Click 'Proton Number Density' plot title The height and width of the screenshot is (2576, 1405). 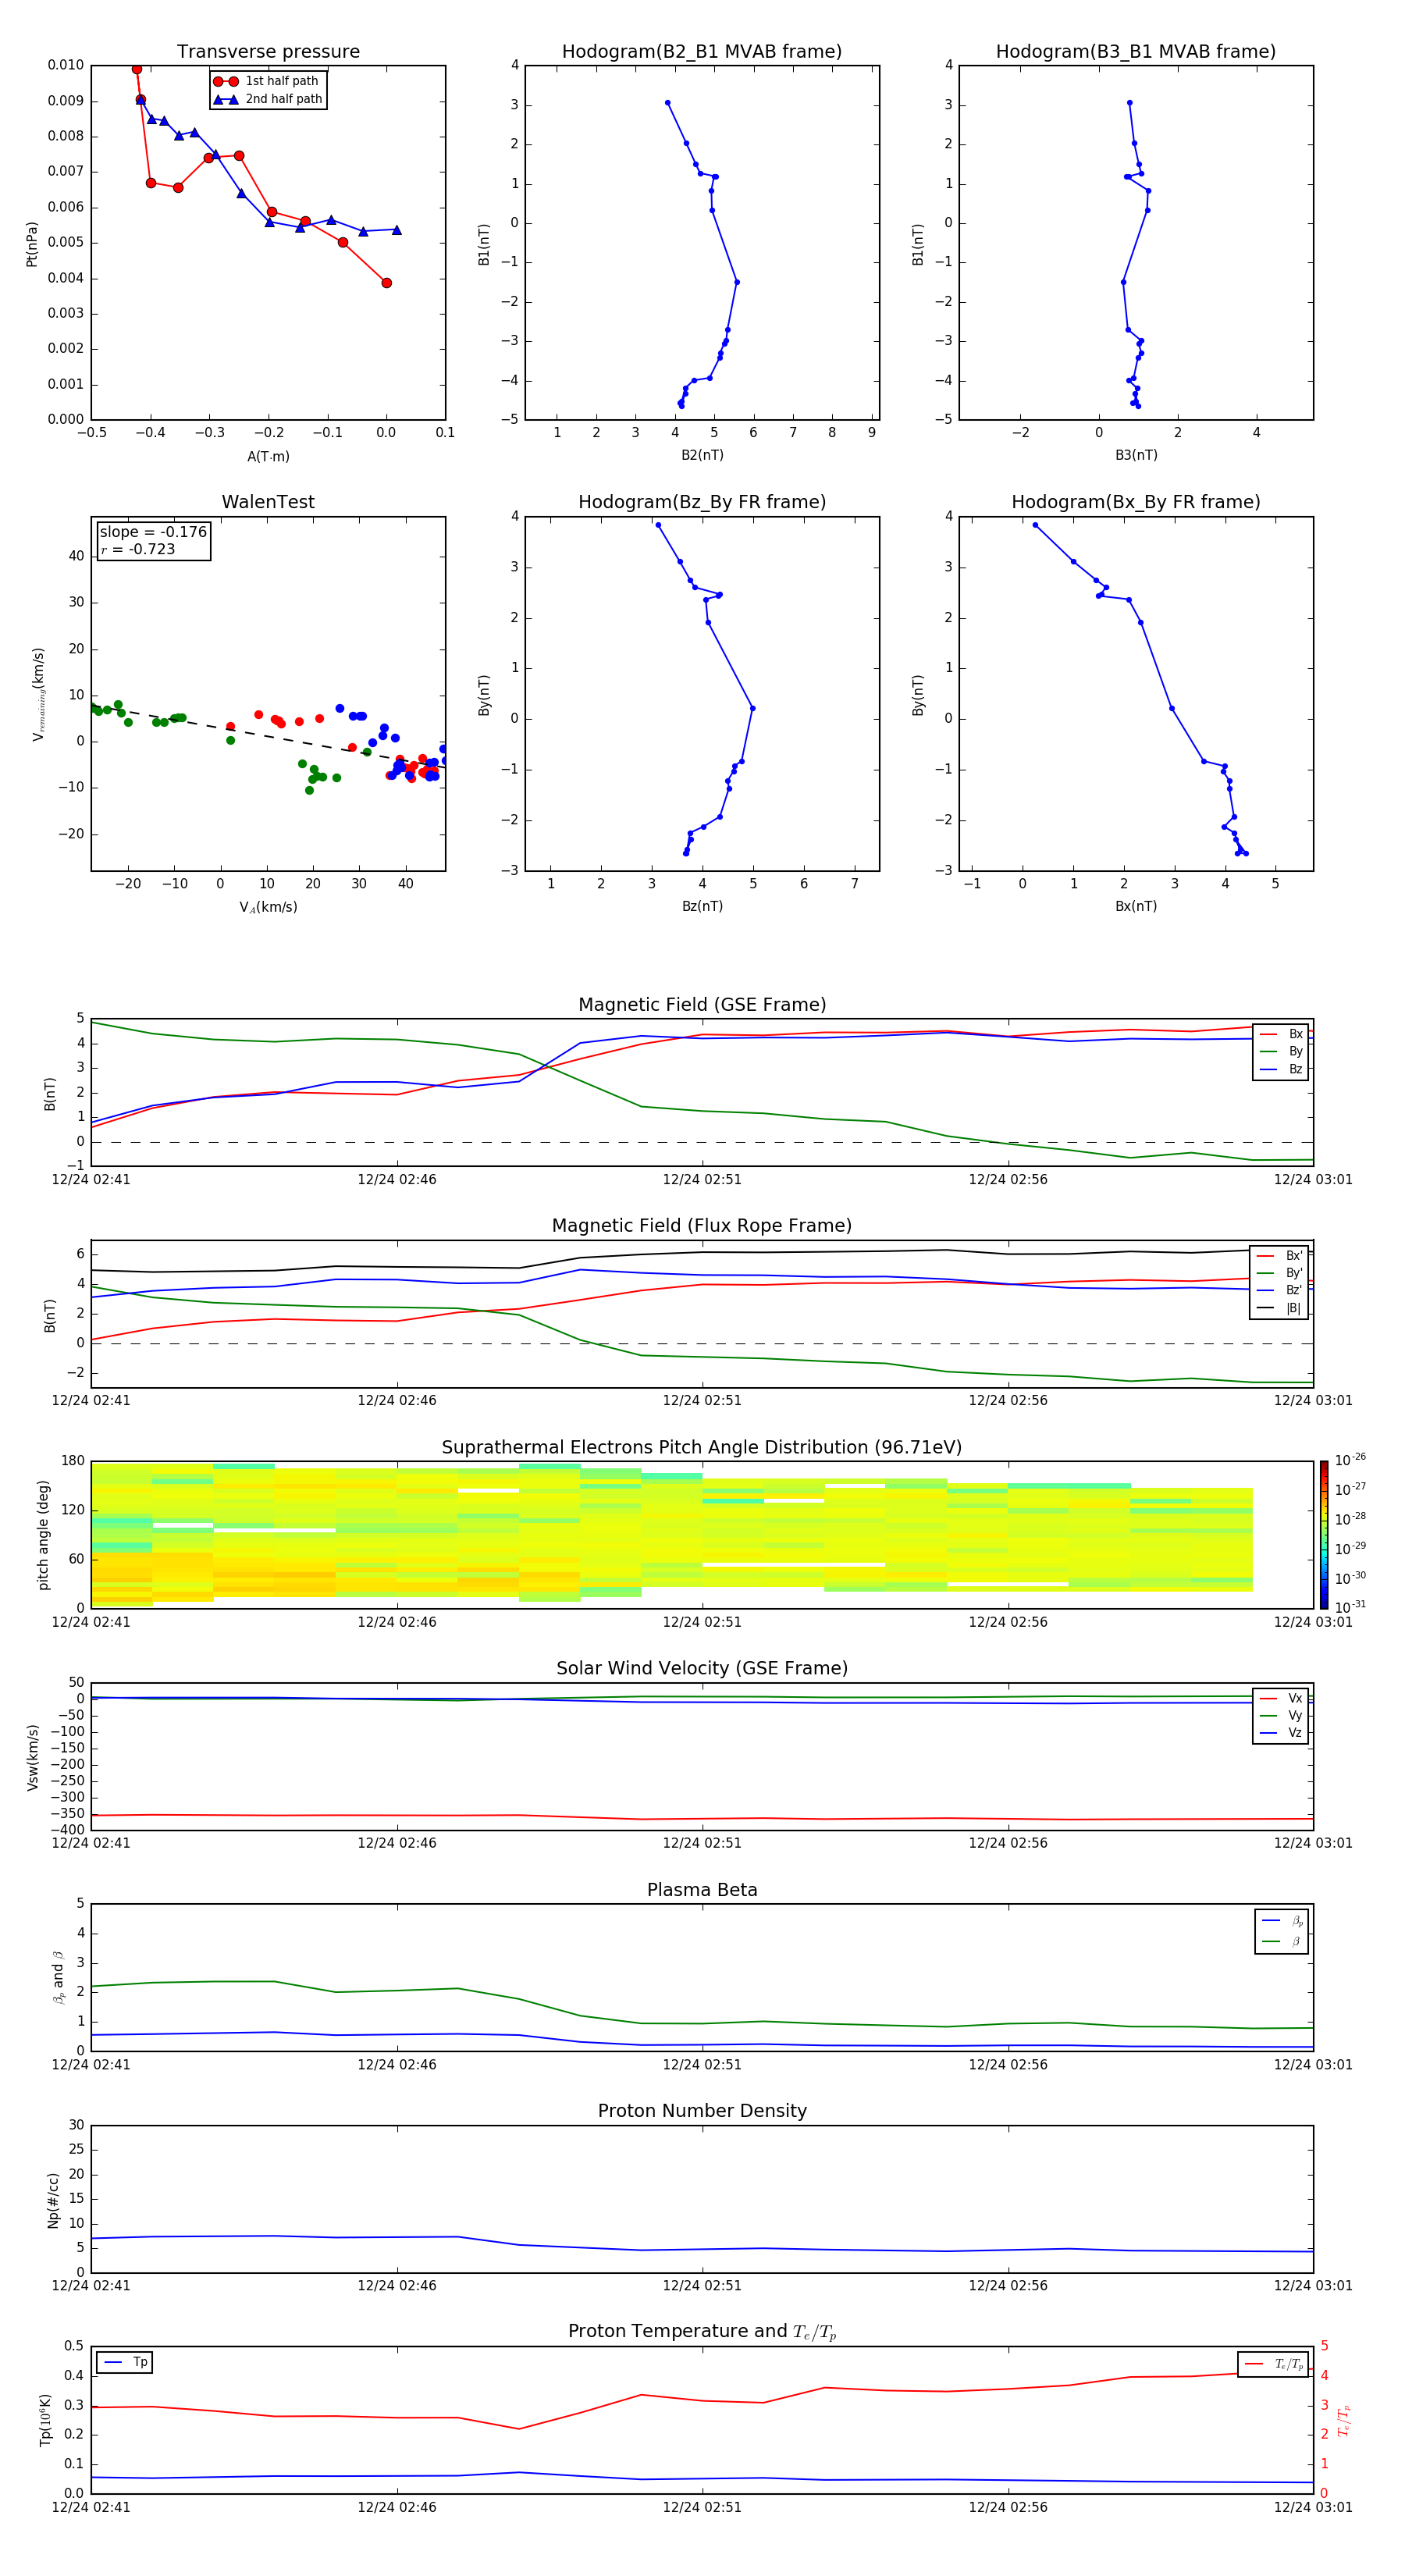pyautogui.click(x=702, y=2111)
